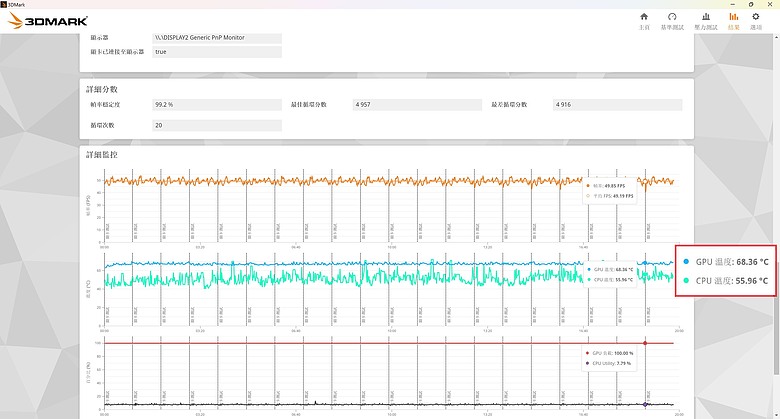Click the small 3DMark title bar icon
Screen dimensions: 780x419
3,4
